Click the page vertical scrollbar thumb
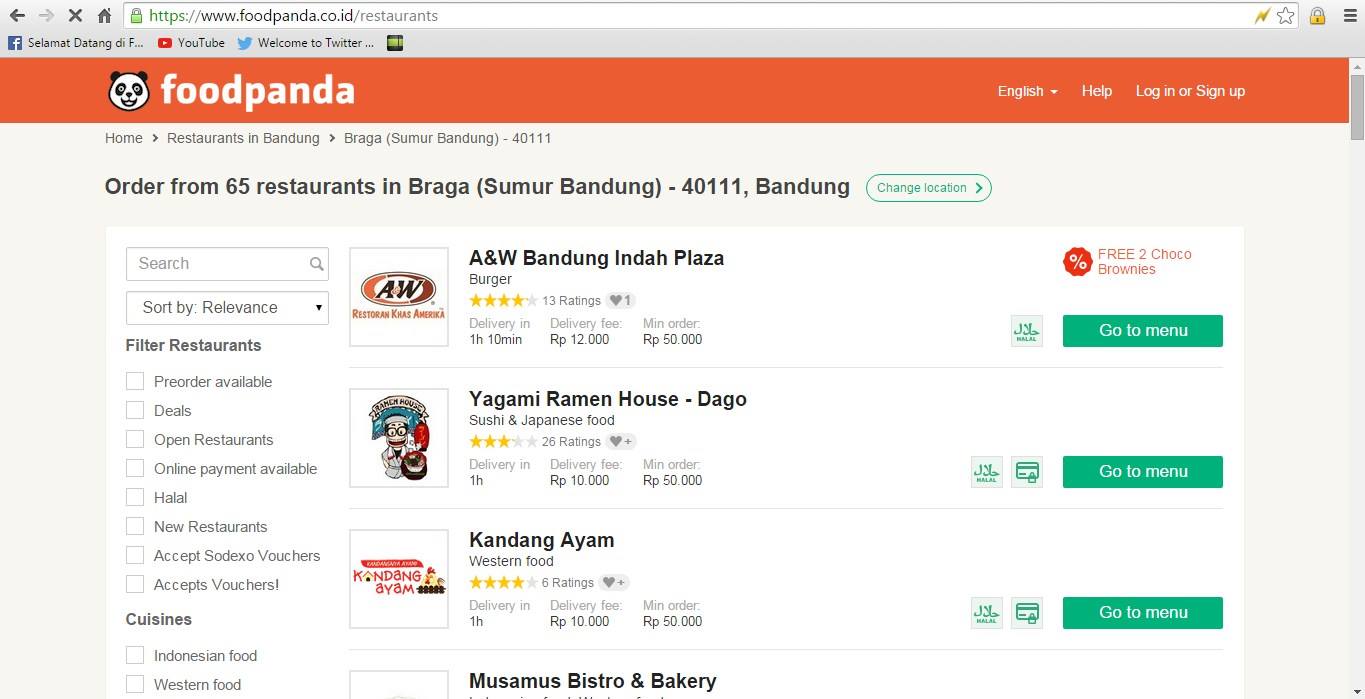The width and height of the screenshot is (1365, 699). [1357, 106]
